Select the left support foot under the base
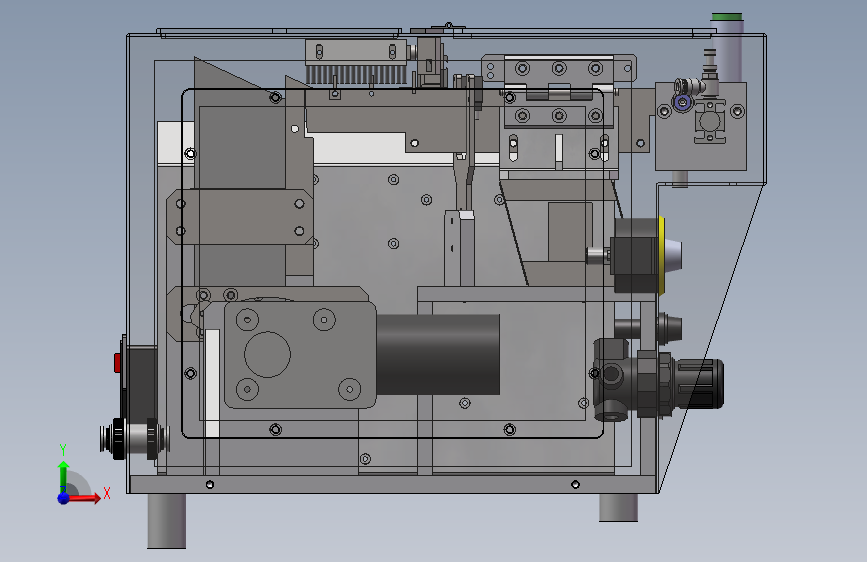The height and width of the screenshot is (562, 867). 166,521
